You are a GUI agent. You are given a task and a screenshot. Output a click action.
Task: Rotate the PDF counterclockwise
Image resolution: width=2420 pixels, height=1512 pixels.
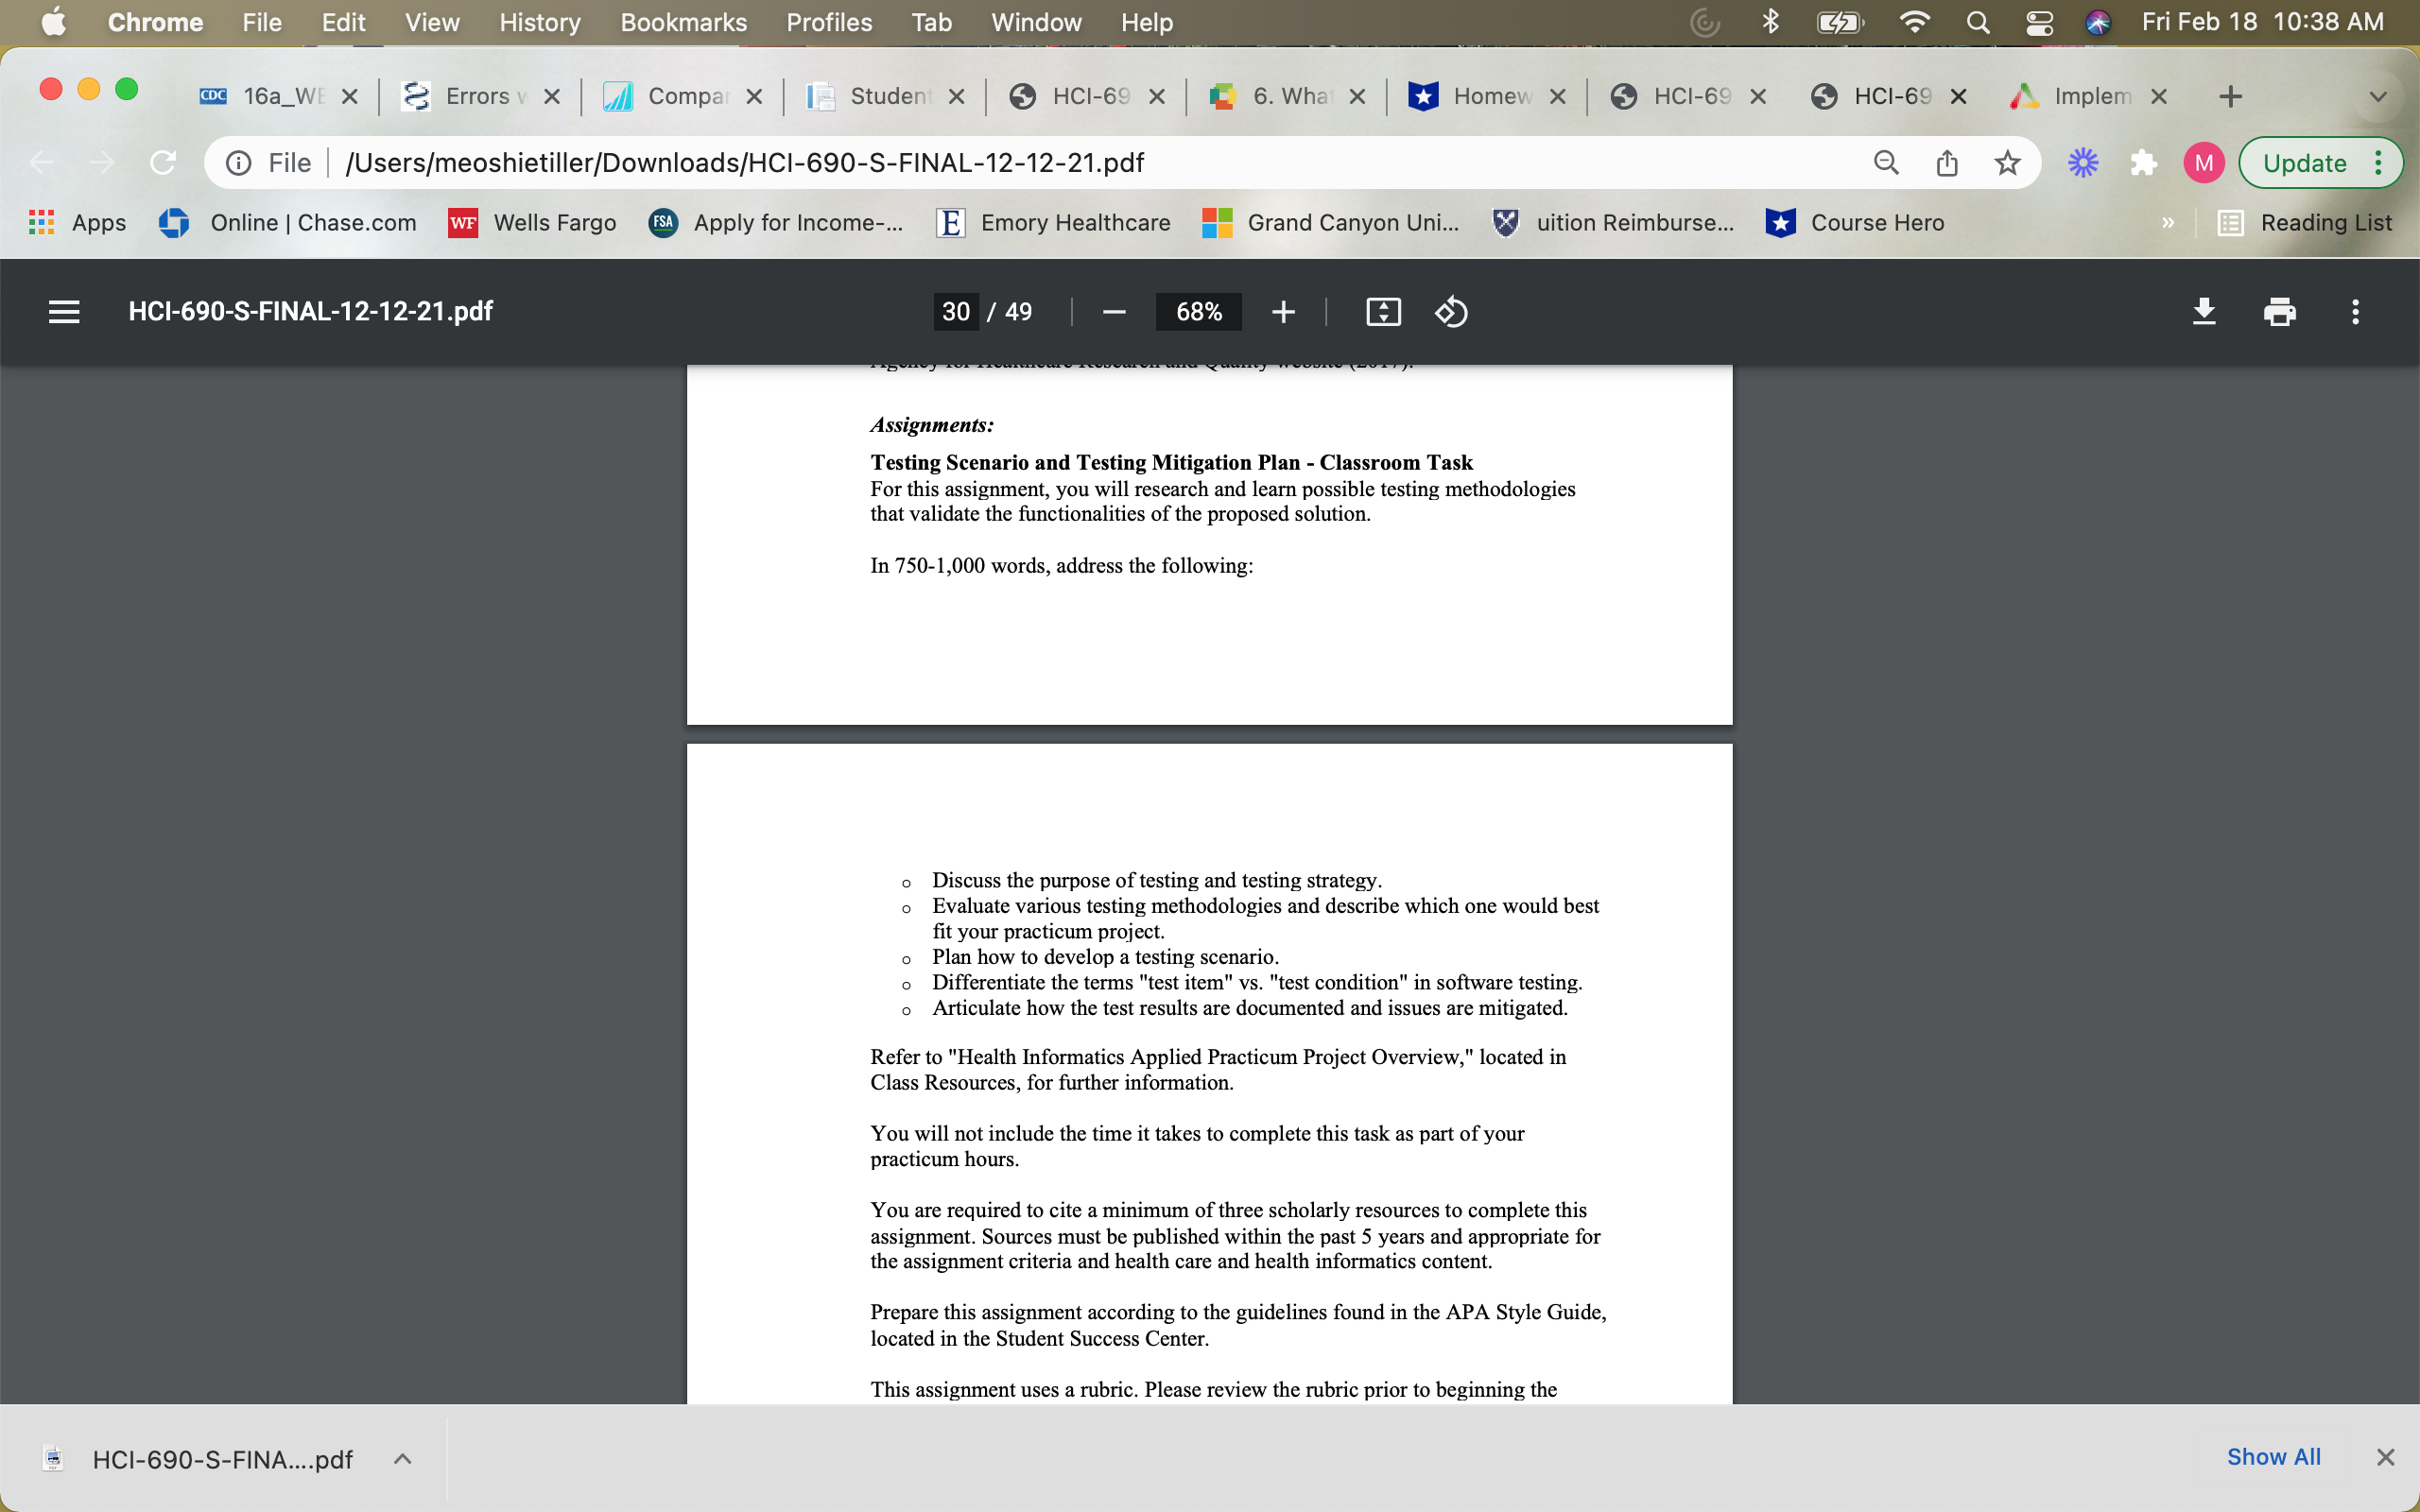point(1451,311)
